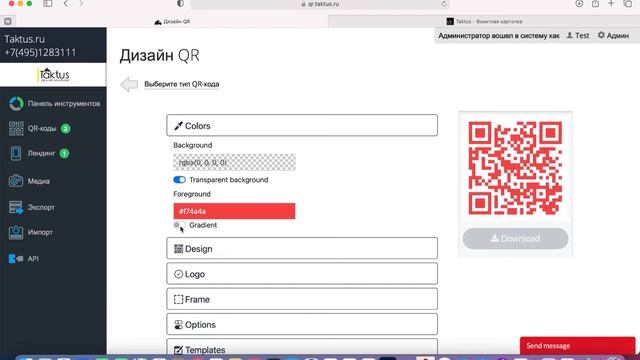Open Панель инструментов menu item
Viewport: 640px width, 360px height.
[64, 104]
